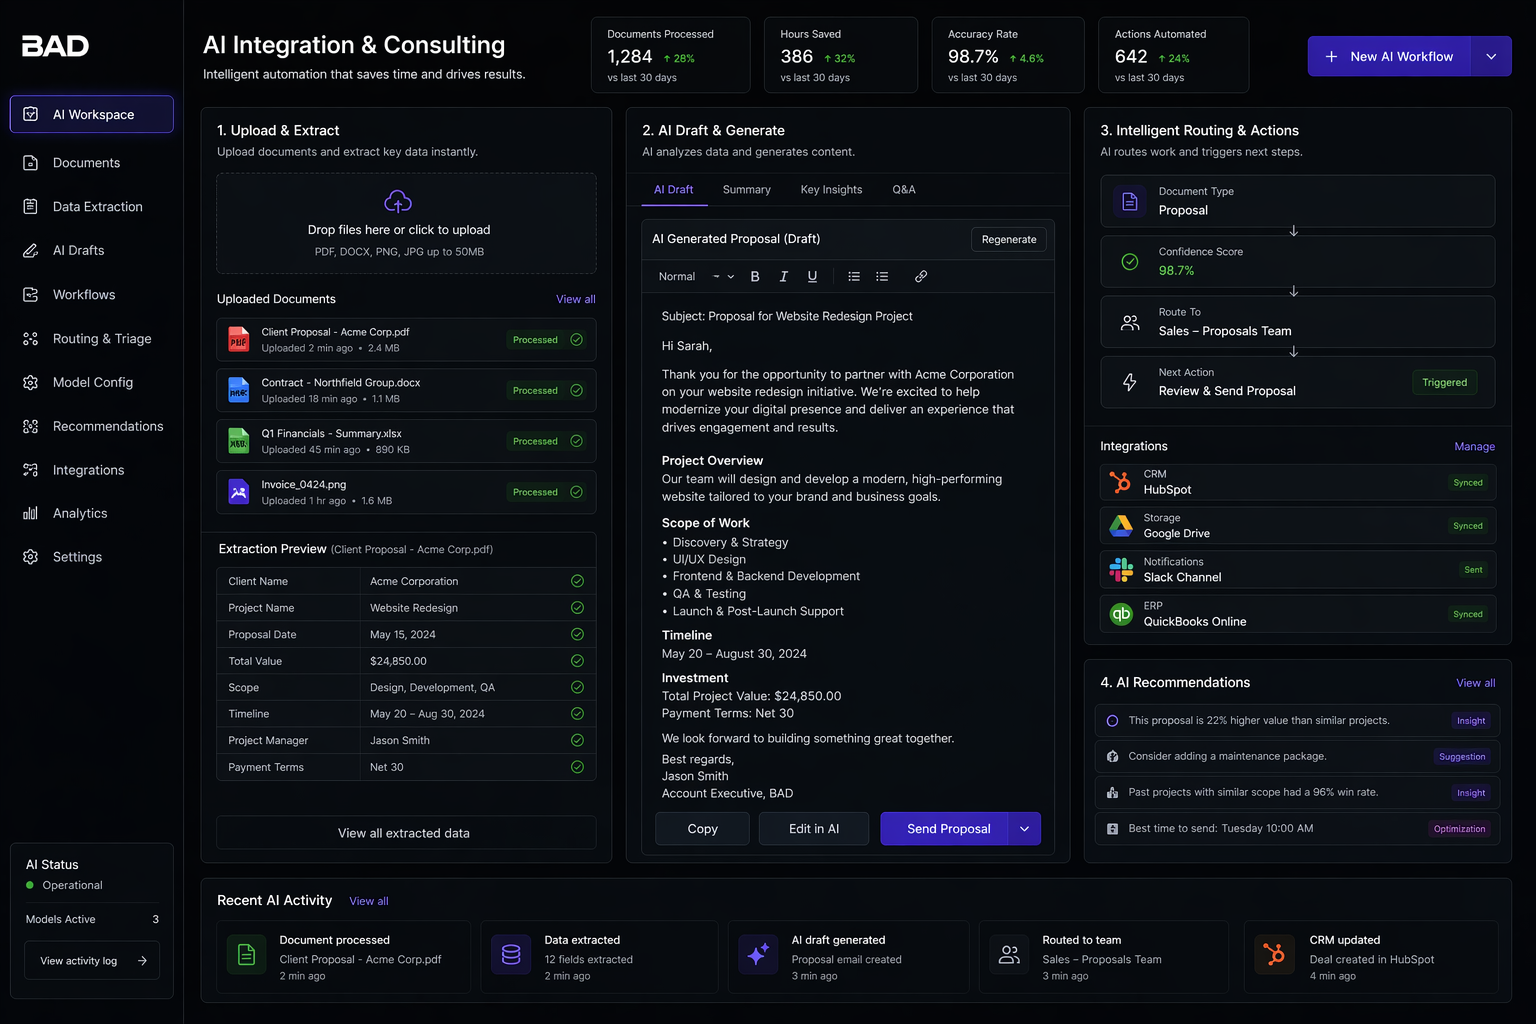Click Edit in AI button

point(814,829)
